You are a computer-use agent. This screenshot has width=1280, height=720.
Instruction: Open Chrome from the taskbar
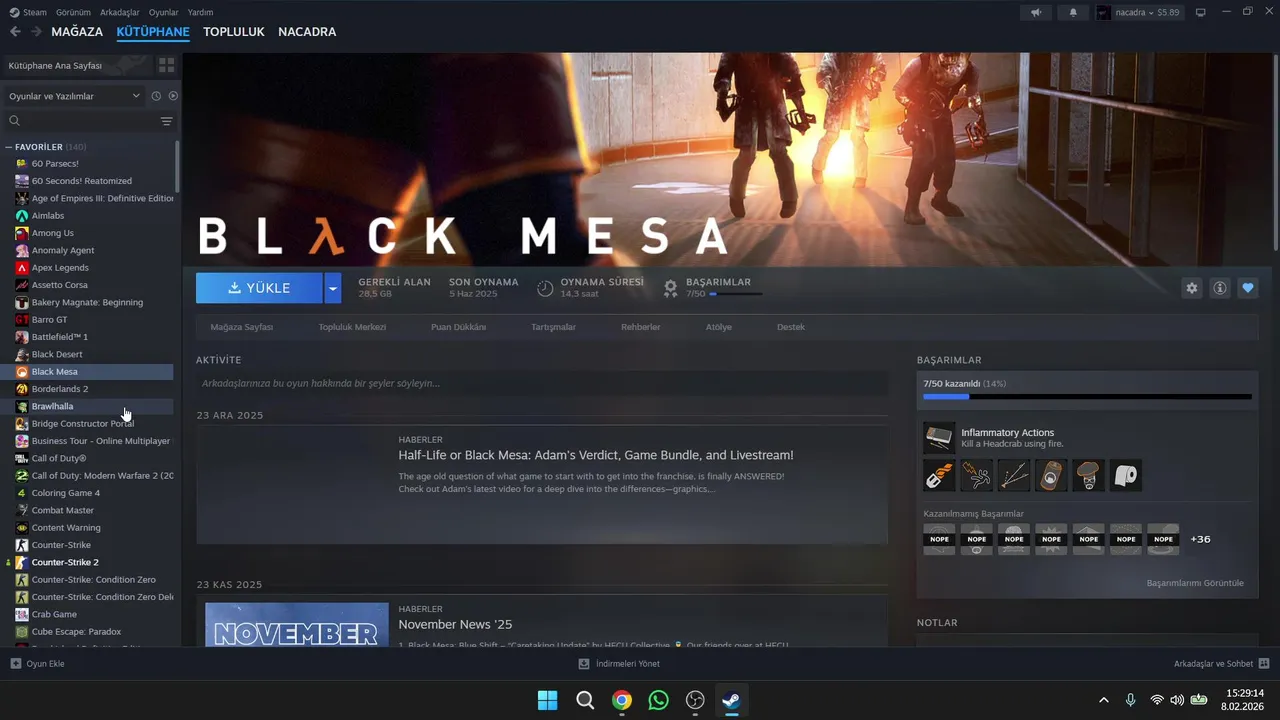[622, 700]
